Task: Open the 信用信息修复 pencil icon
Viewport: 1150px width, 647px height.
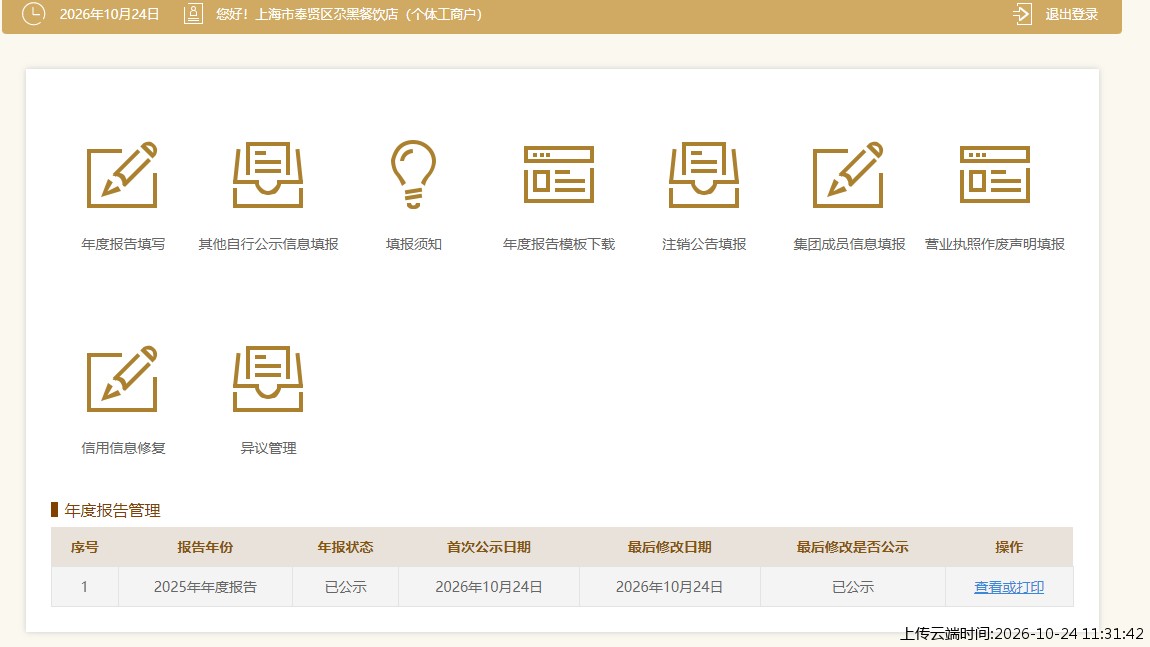Action: [122, 379]
